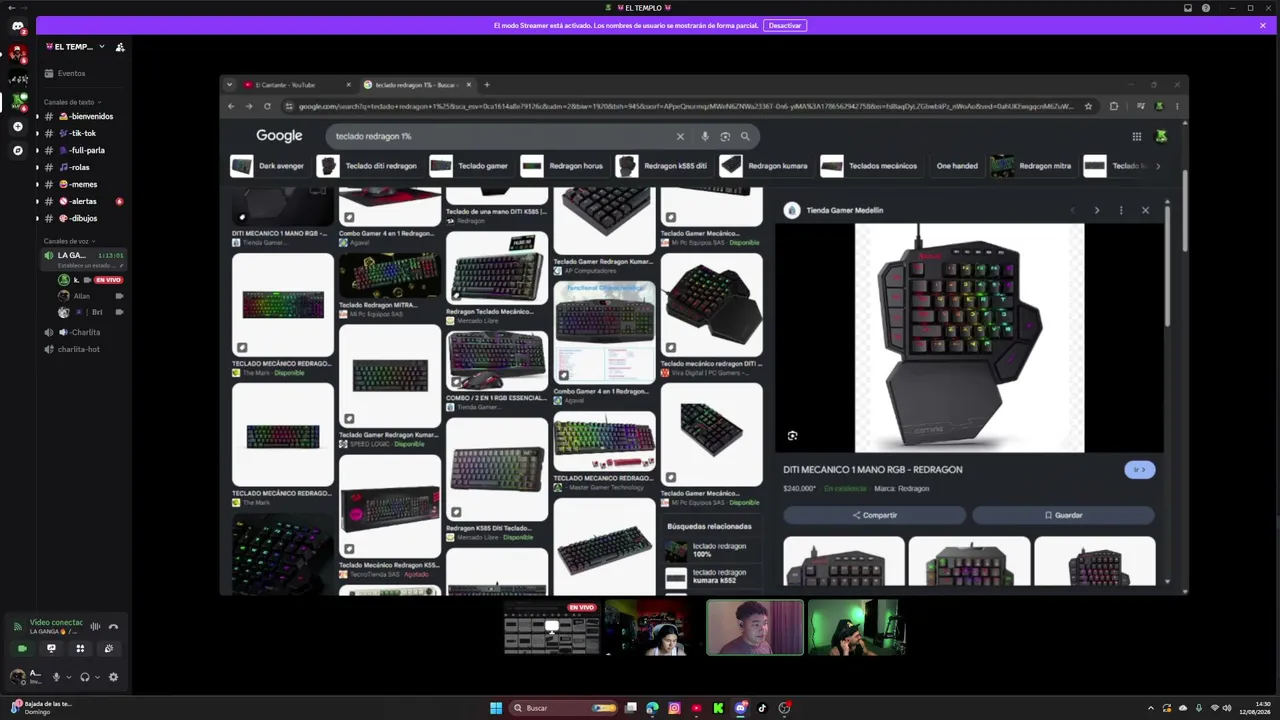This screenshot has width=1280, height=720.
Task: Open the tik-tok text channel
Action: [84, 133]
